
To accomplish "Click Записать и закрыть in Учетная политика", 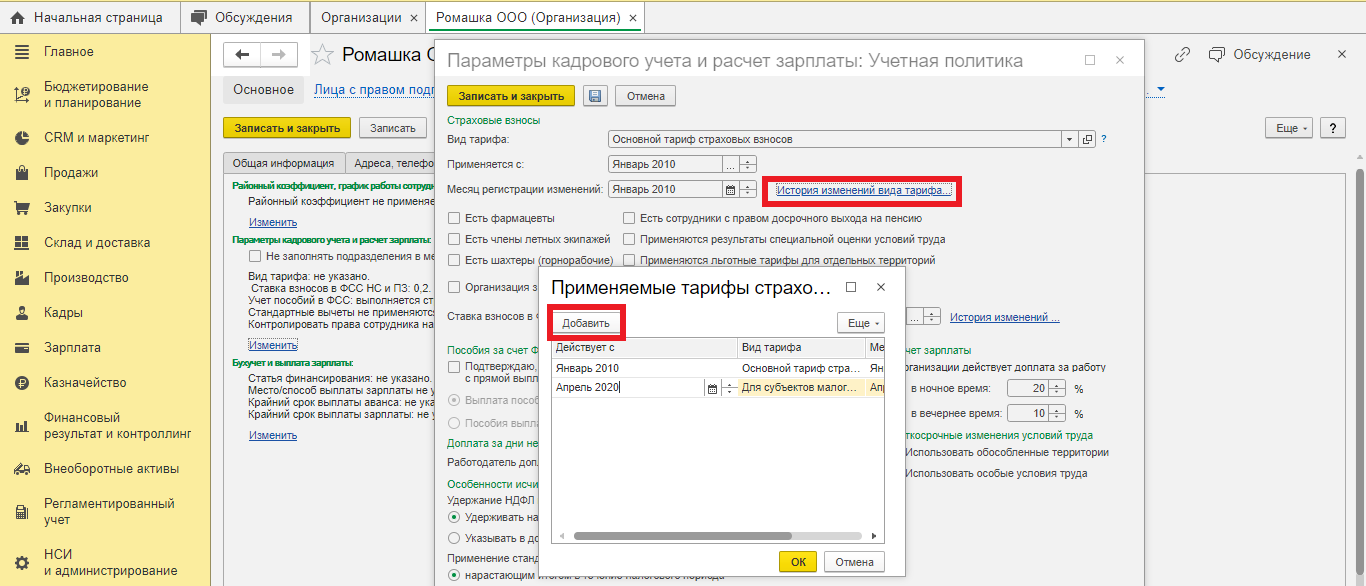I will tap(511, 96).
